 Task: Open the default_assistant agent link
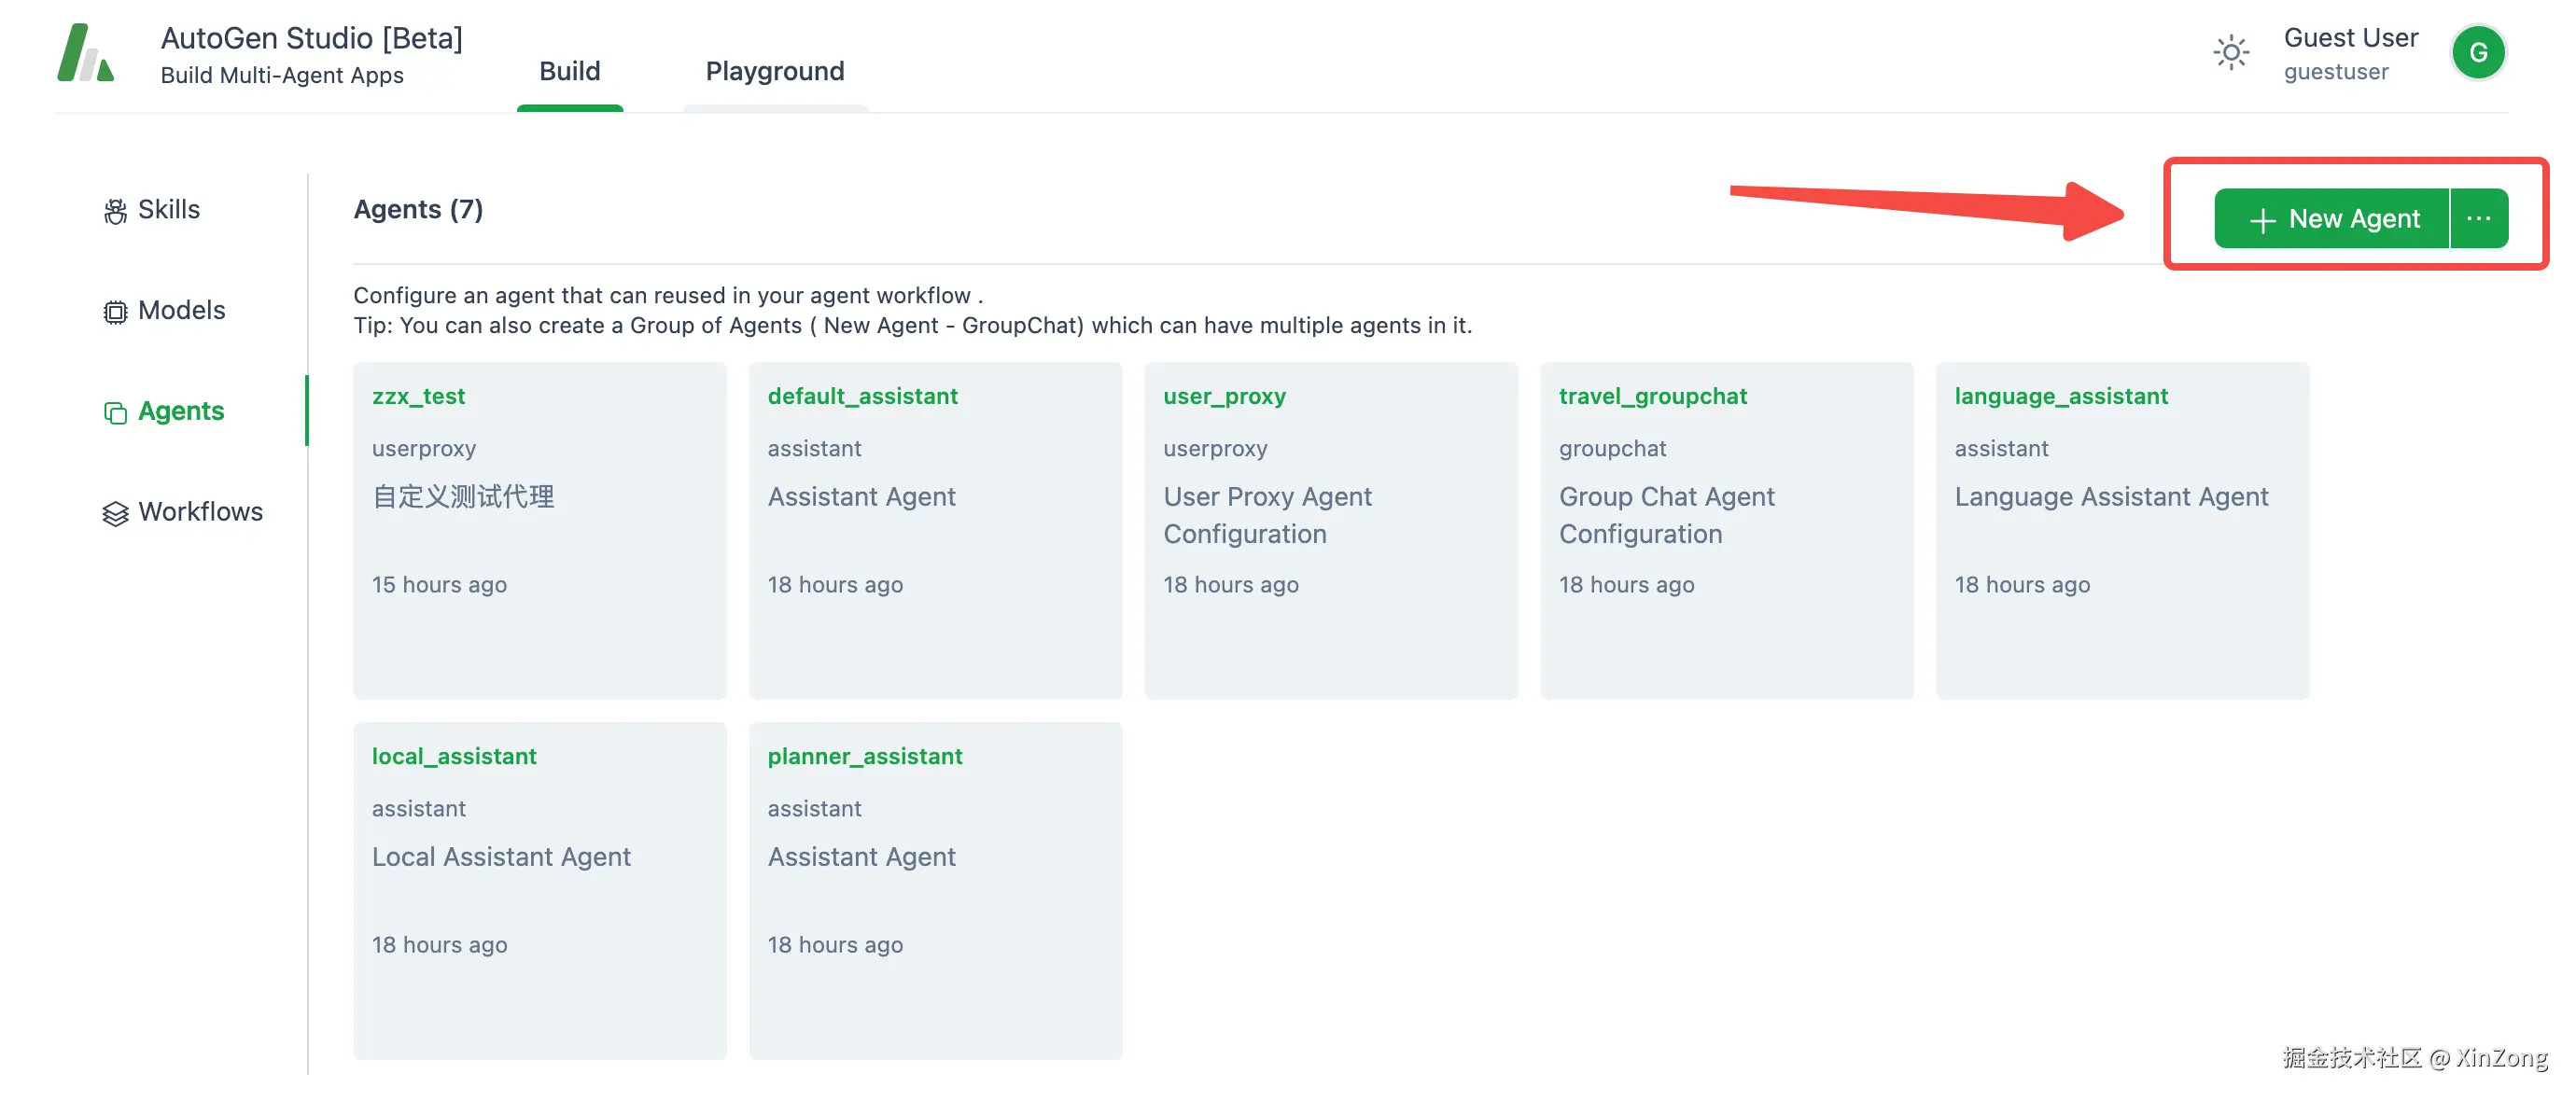tap(862, 396)
